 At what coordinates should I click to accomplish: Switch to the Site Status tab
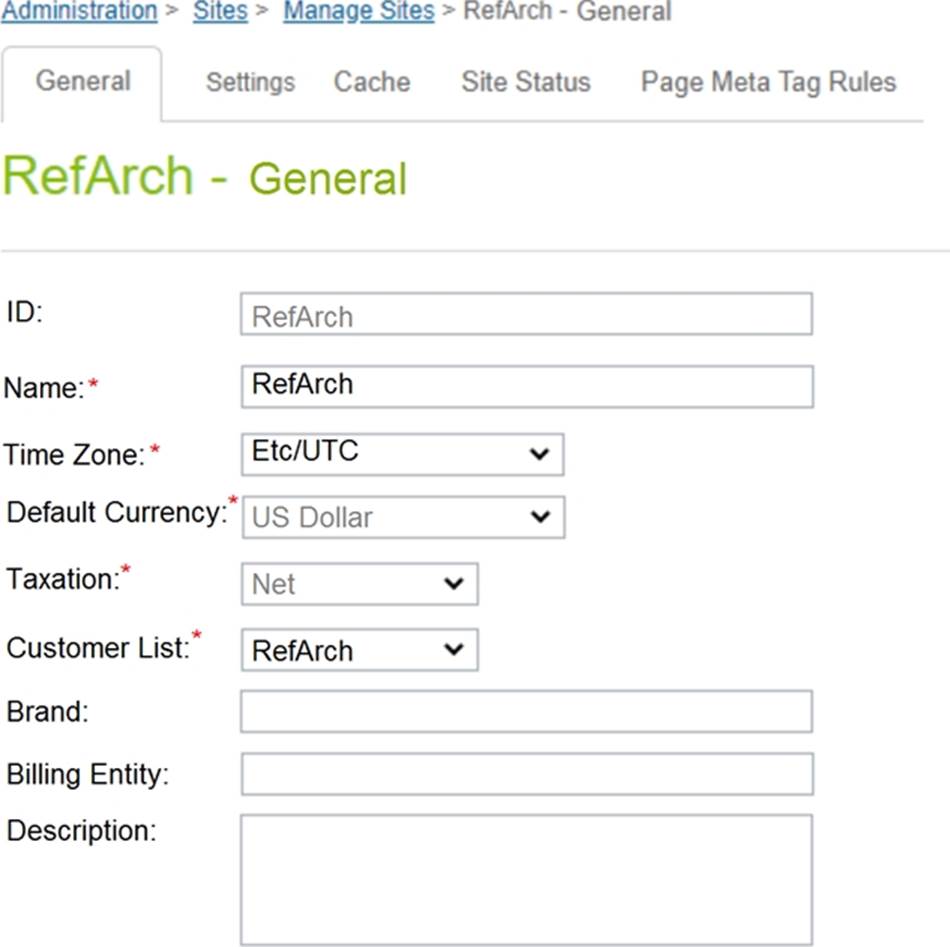526,82
